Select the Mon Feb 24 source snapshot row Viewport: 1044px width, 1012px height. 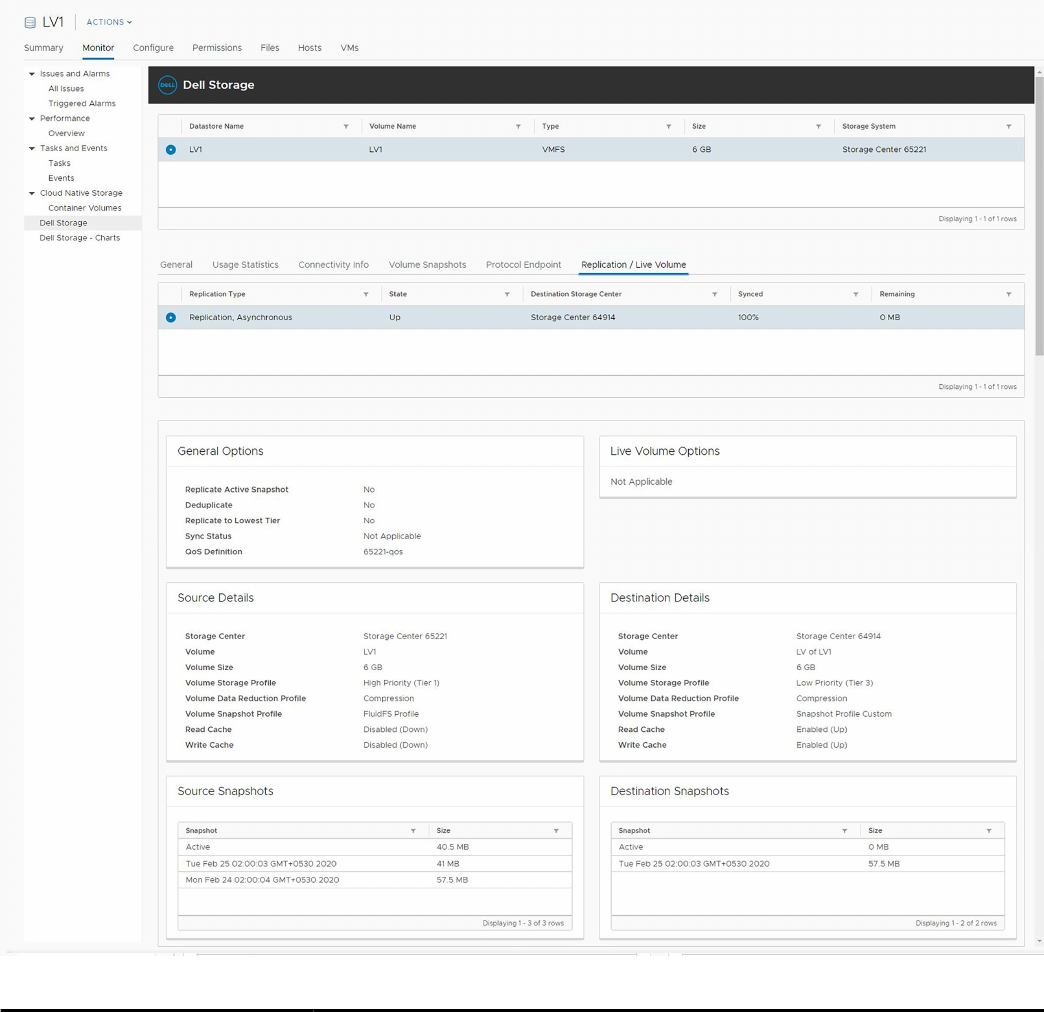(x=262, y=880)
